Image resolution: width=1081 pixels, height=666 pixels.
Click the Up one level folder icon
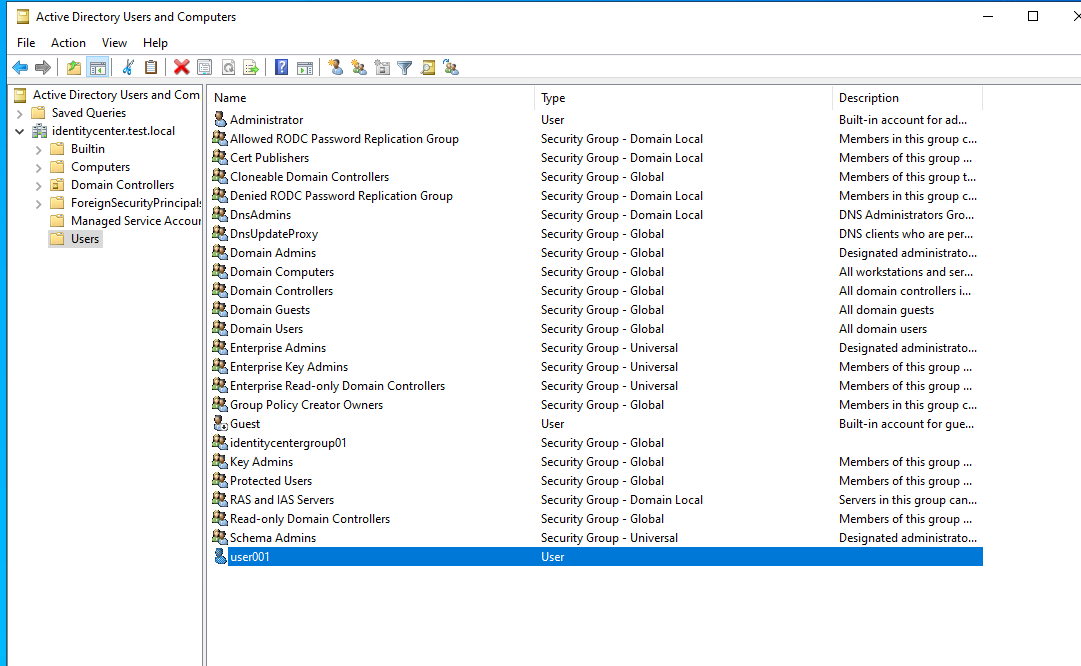tap(74, 68)
